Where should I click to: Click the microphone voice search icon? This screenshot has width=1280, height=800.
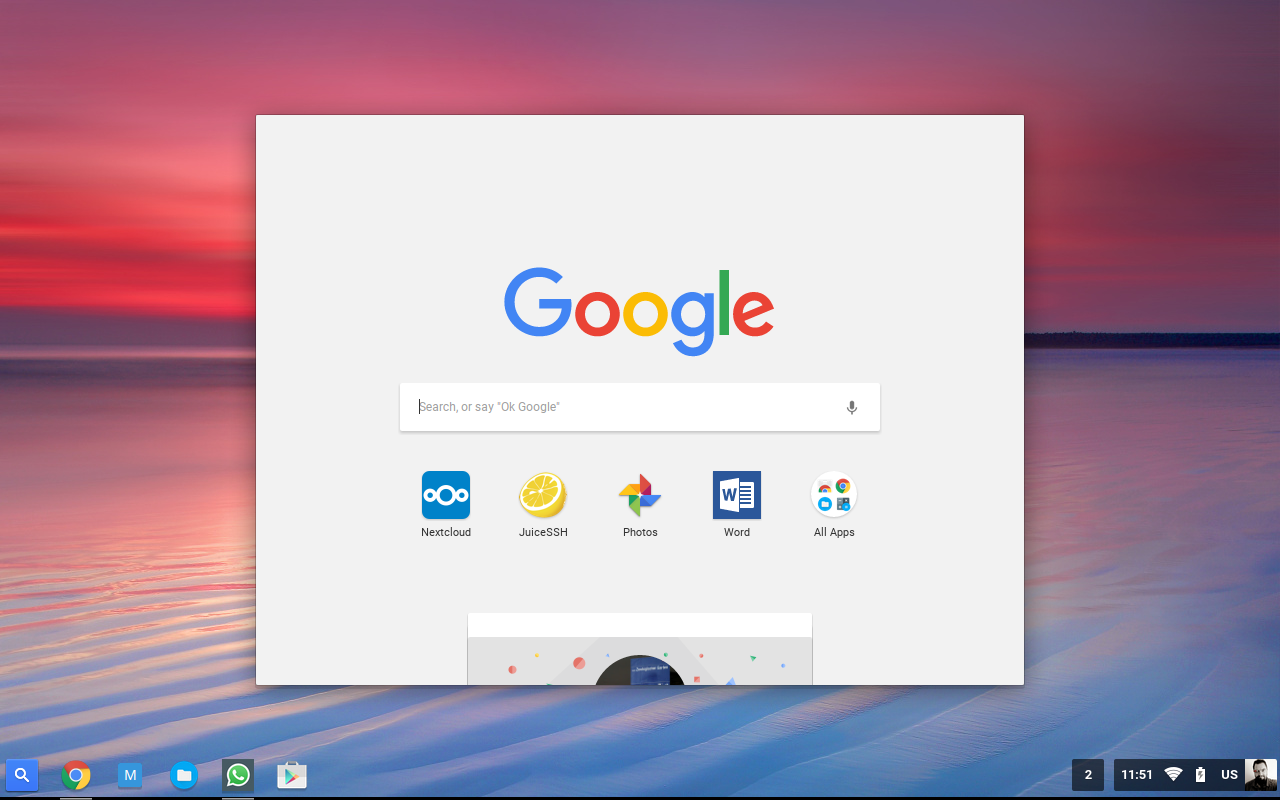pos(852,407)
